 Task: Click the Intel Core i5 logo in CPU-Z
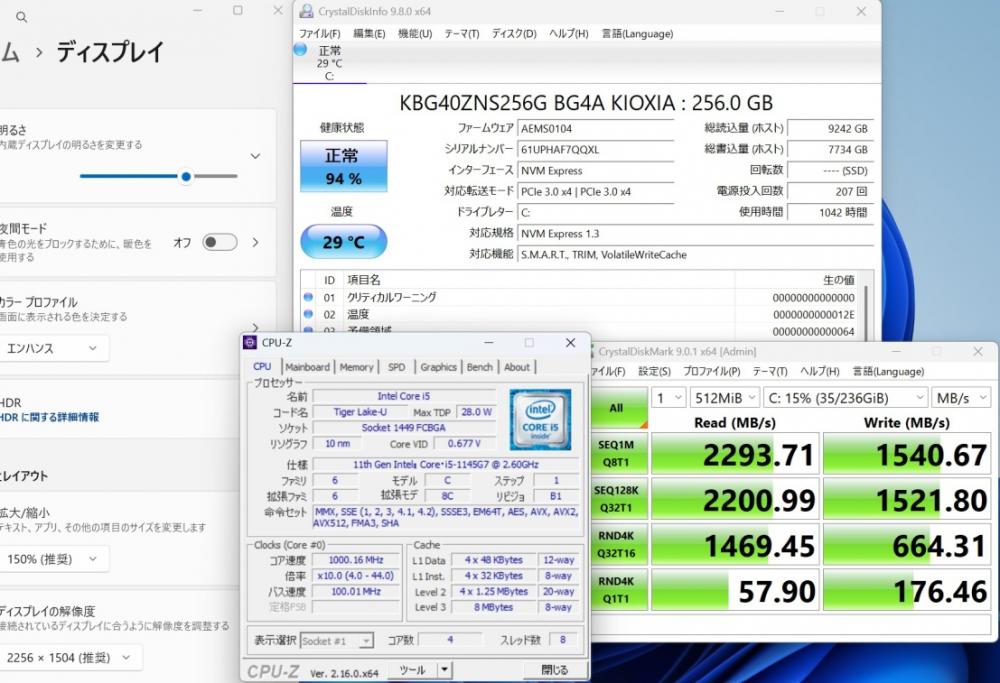coord(540,420)
